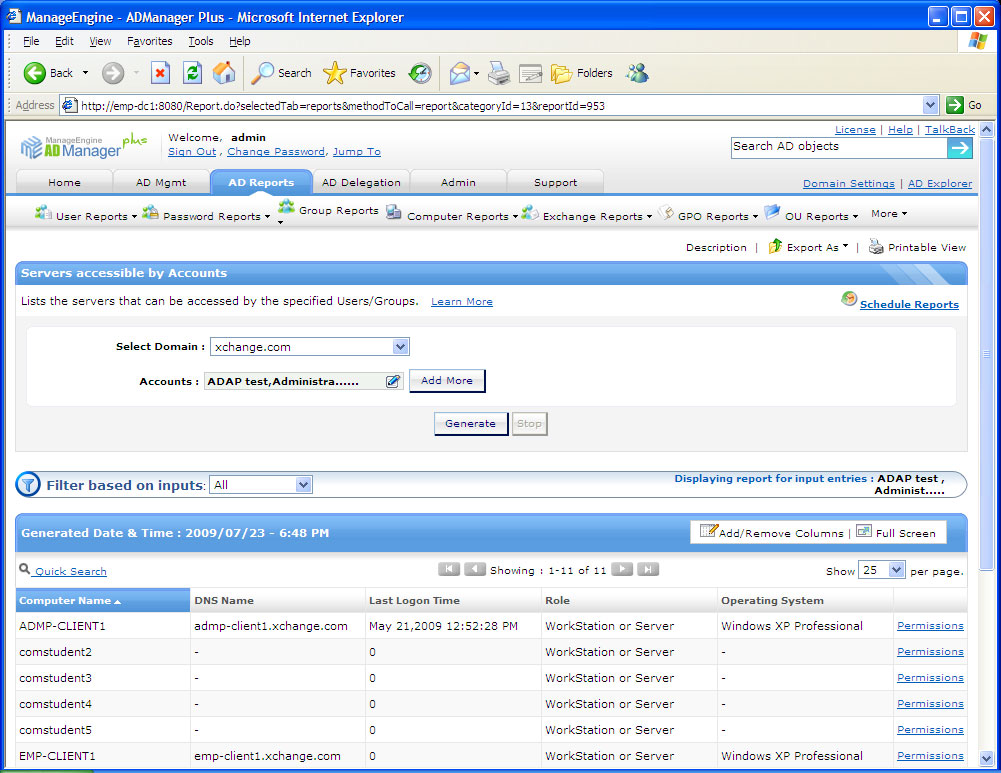The image size is (1001, 773).
Task: Click the Search AD objects arrow button
Action: (960, 148)
